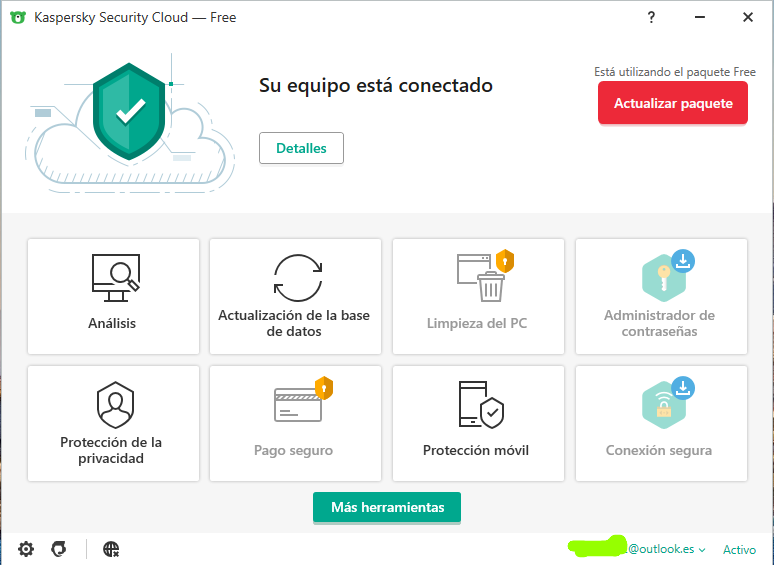Open Protección de la privacidad tile
The height and width of the screenshot is (565, 774).
pos(114,423)
